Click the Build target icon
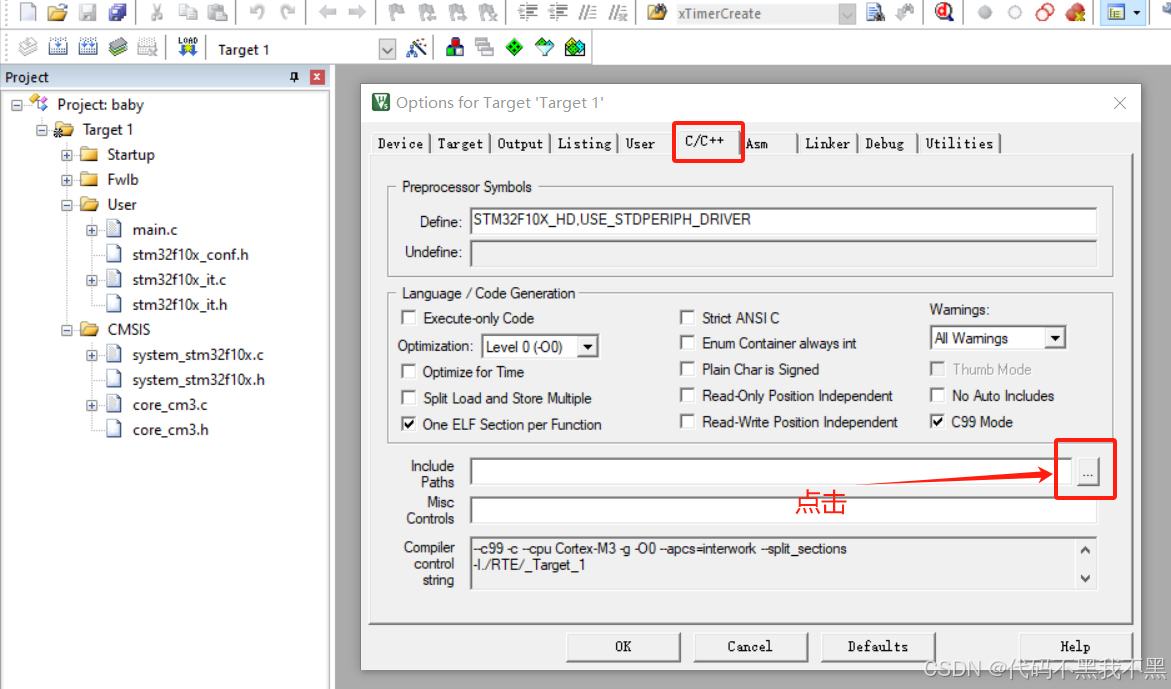This screenshot has height=689, width=1171. (58, 48)
